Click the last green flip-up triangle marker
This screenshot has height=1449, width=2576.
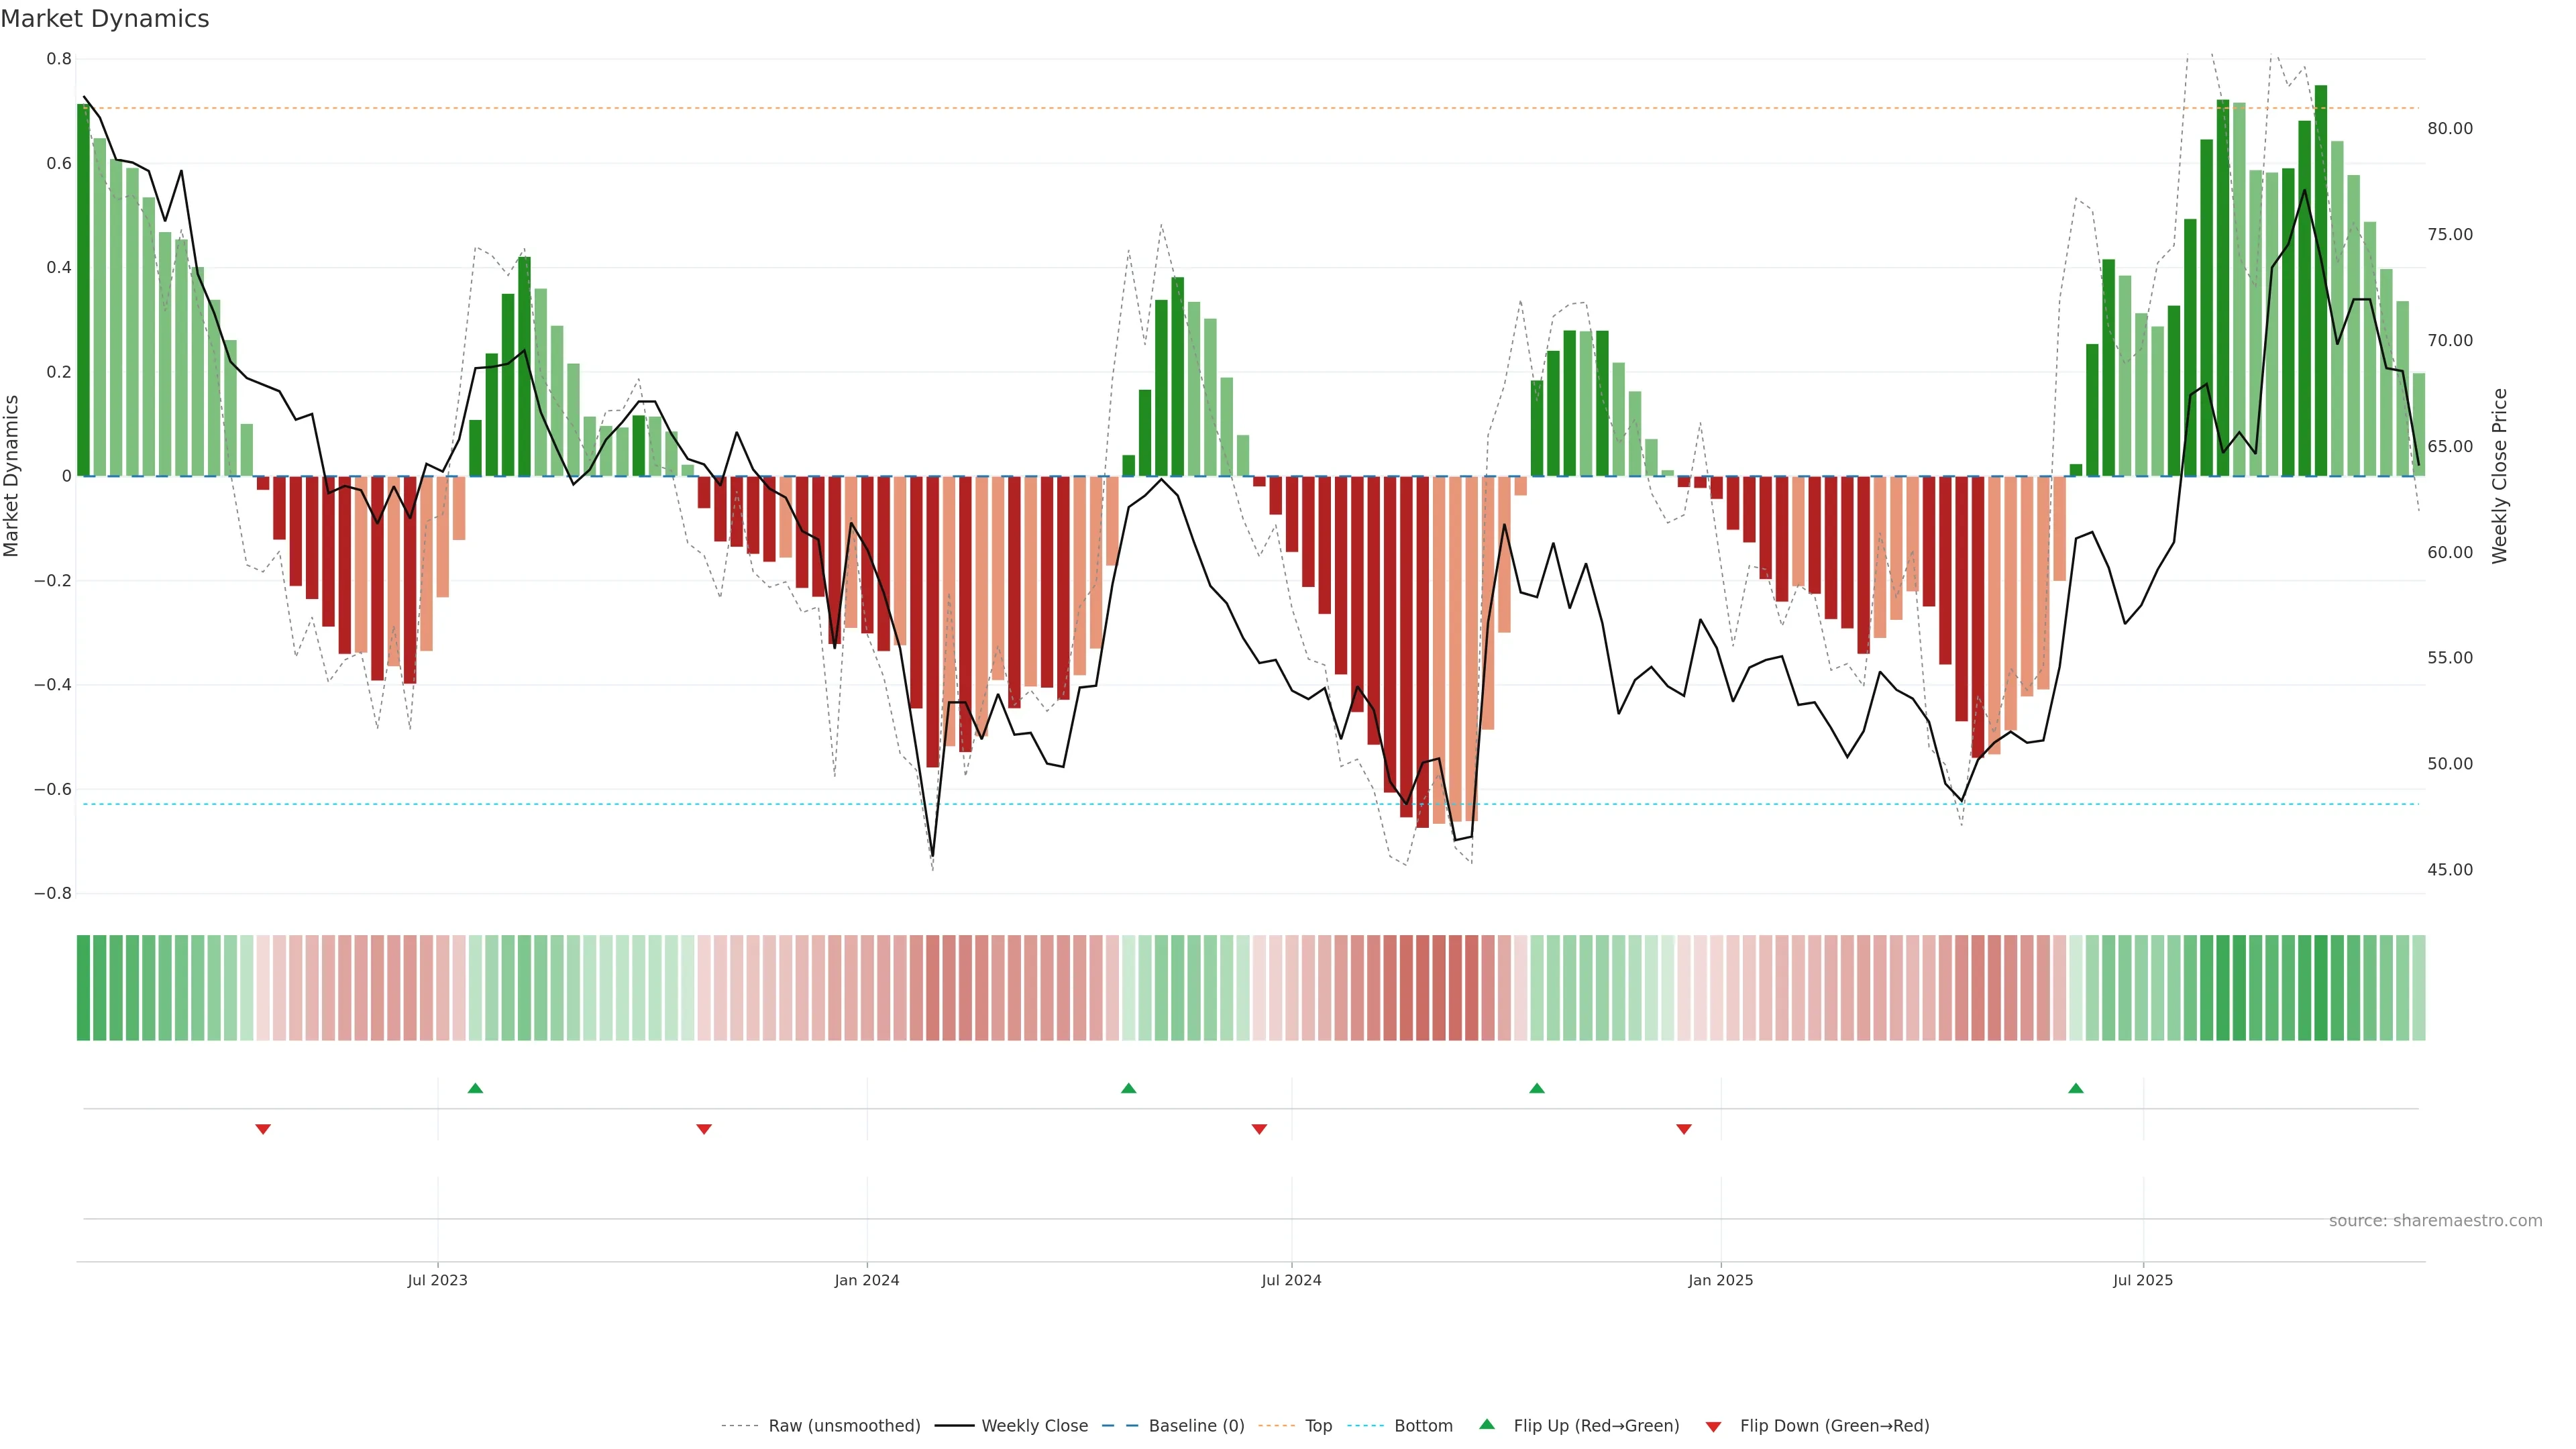pyautogui.click(x=2075, y=1088)
